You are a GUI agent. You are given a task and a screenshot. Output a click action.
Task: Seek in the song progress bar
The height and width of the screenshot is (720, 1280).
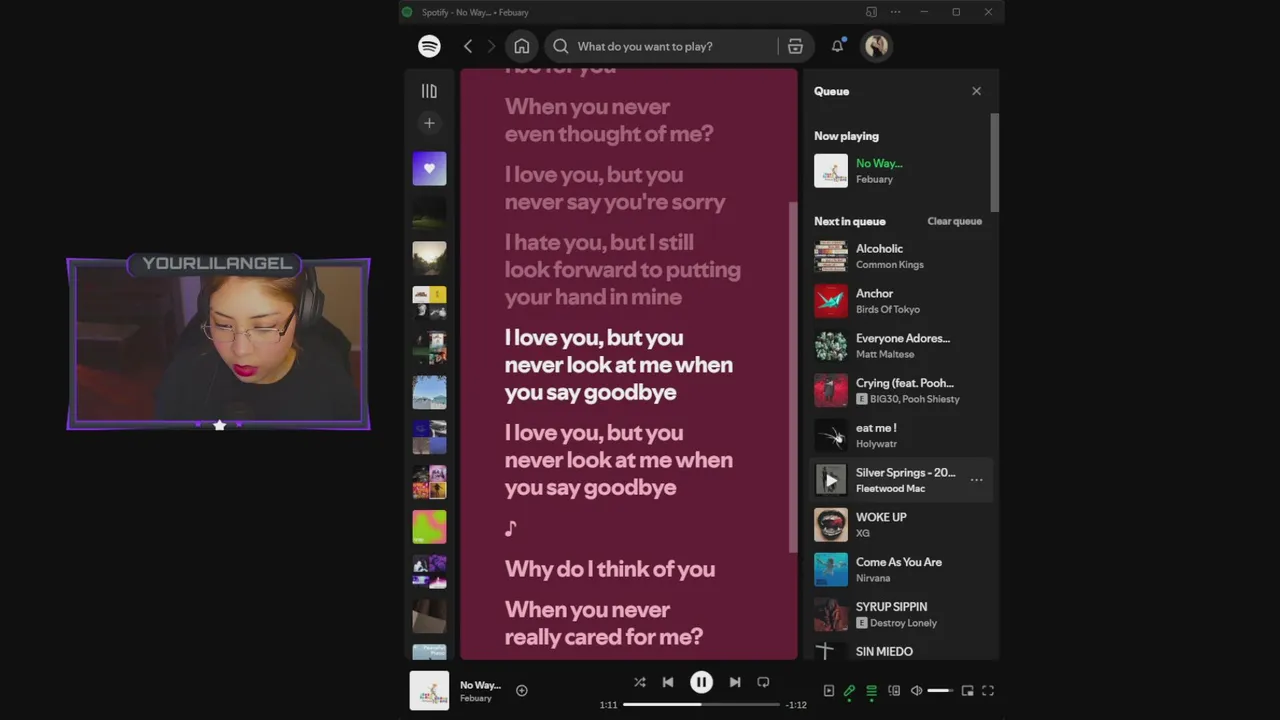tap(701, 705)
